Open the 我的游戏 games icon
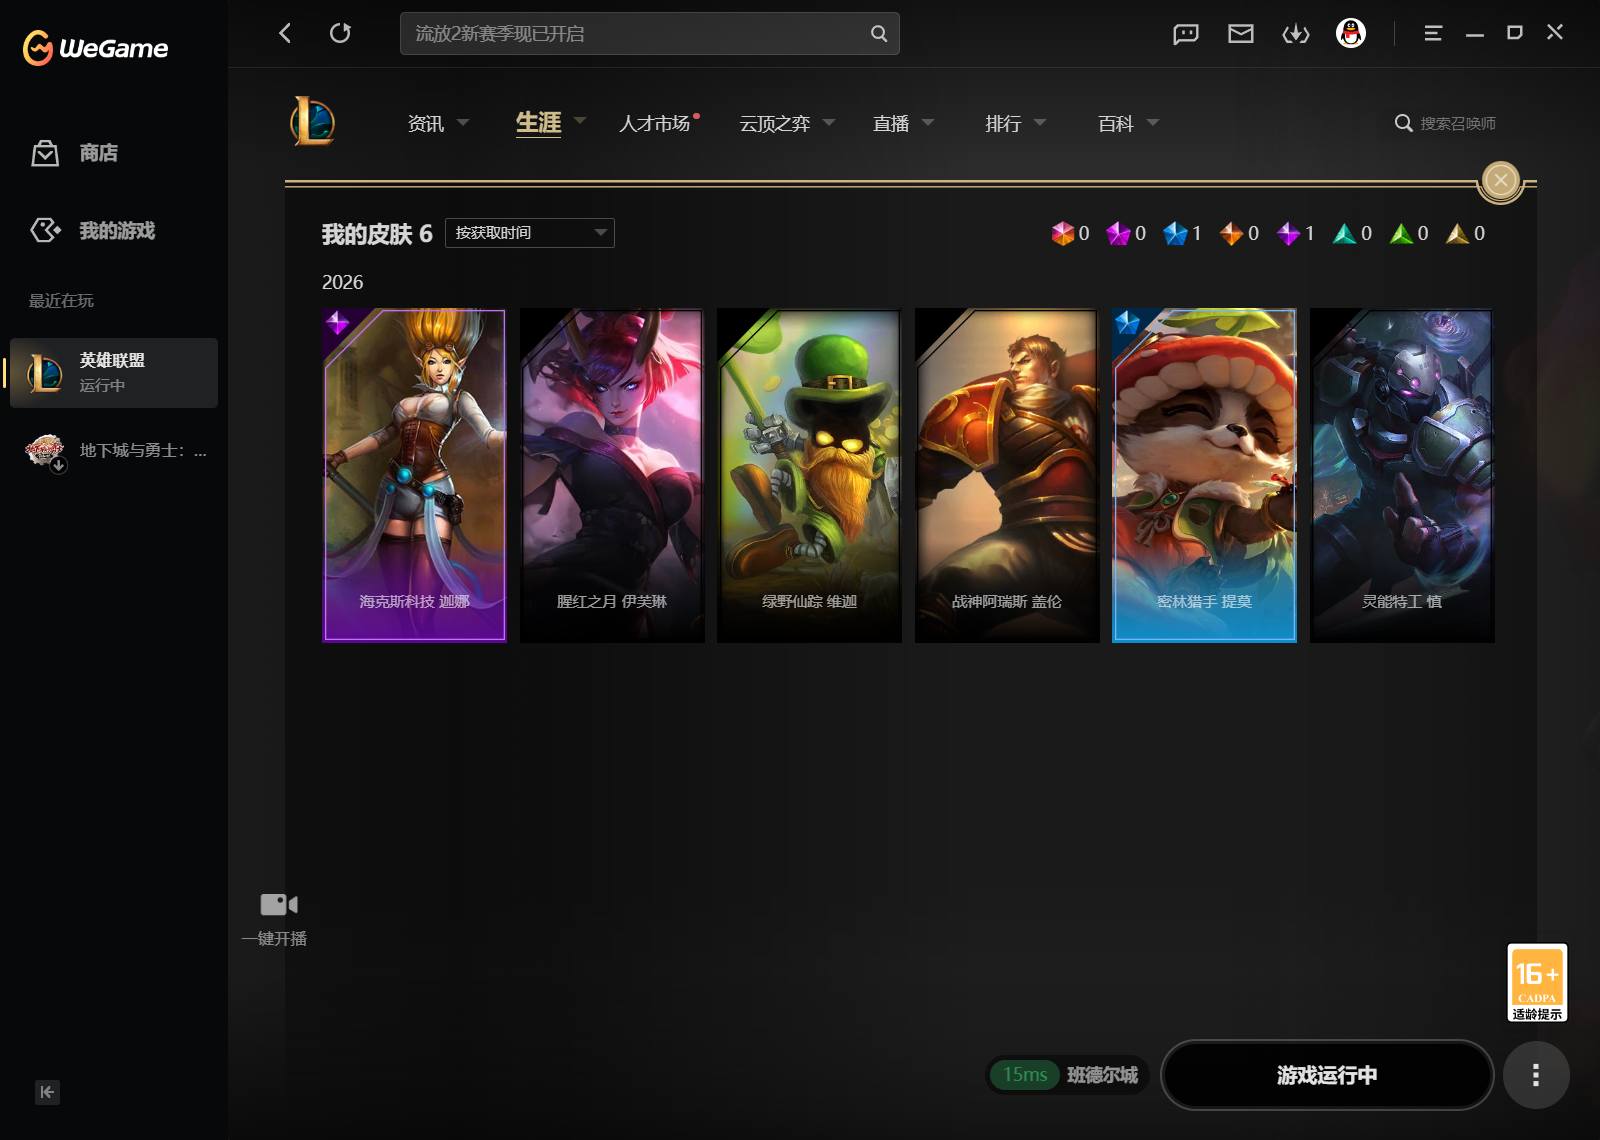 45,230
